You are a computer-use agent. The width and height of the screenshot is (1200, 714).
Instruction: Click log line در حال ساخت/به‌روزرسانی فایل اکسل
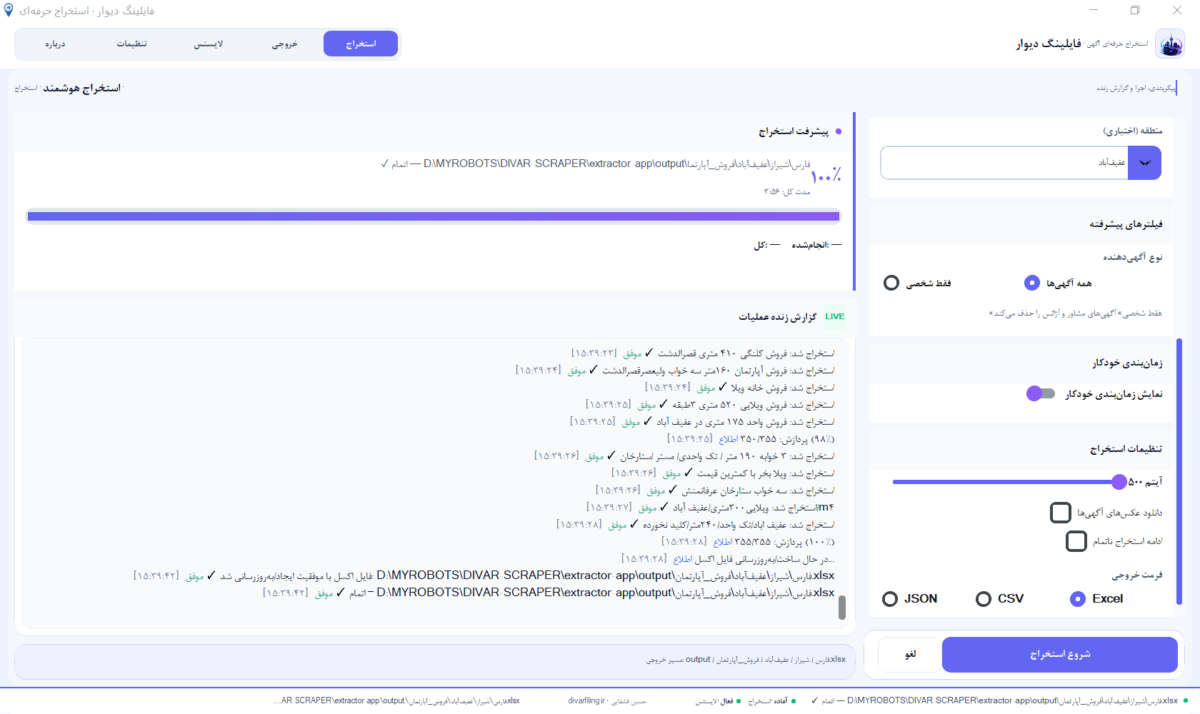click(x=727, y=558)
